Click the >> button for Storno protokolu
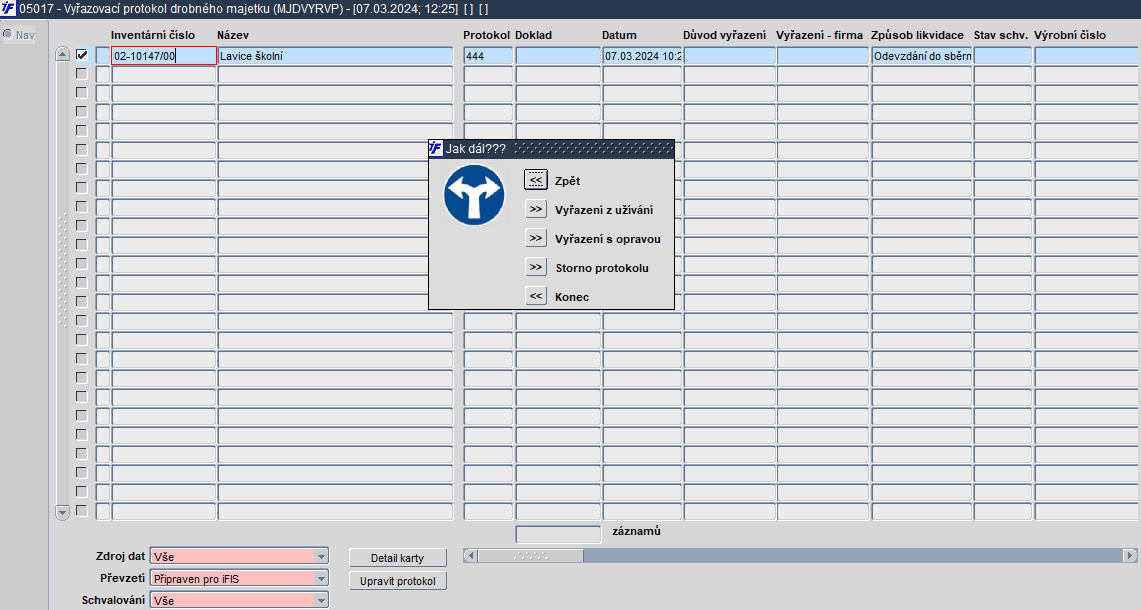The height and width of the screenshot is (610, 1141). click(536, 267)
